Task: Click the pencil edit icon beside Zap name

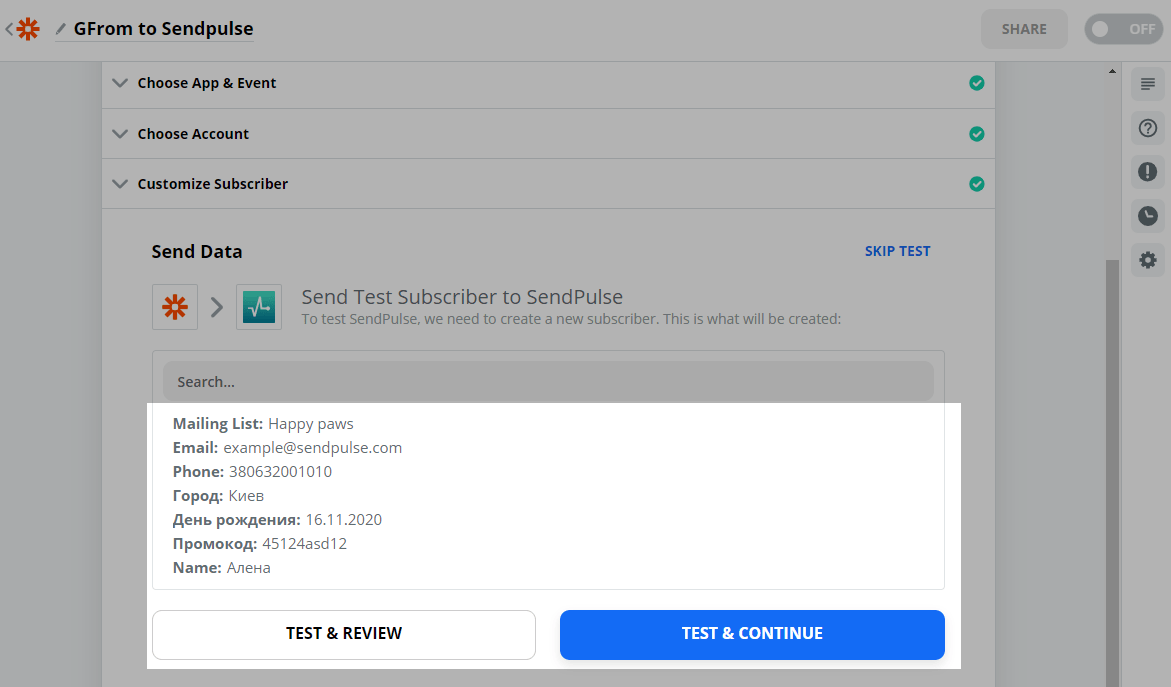Action: click(x=61, y=29)
